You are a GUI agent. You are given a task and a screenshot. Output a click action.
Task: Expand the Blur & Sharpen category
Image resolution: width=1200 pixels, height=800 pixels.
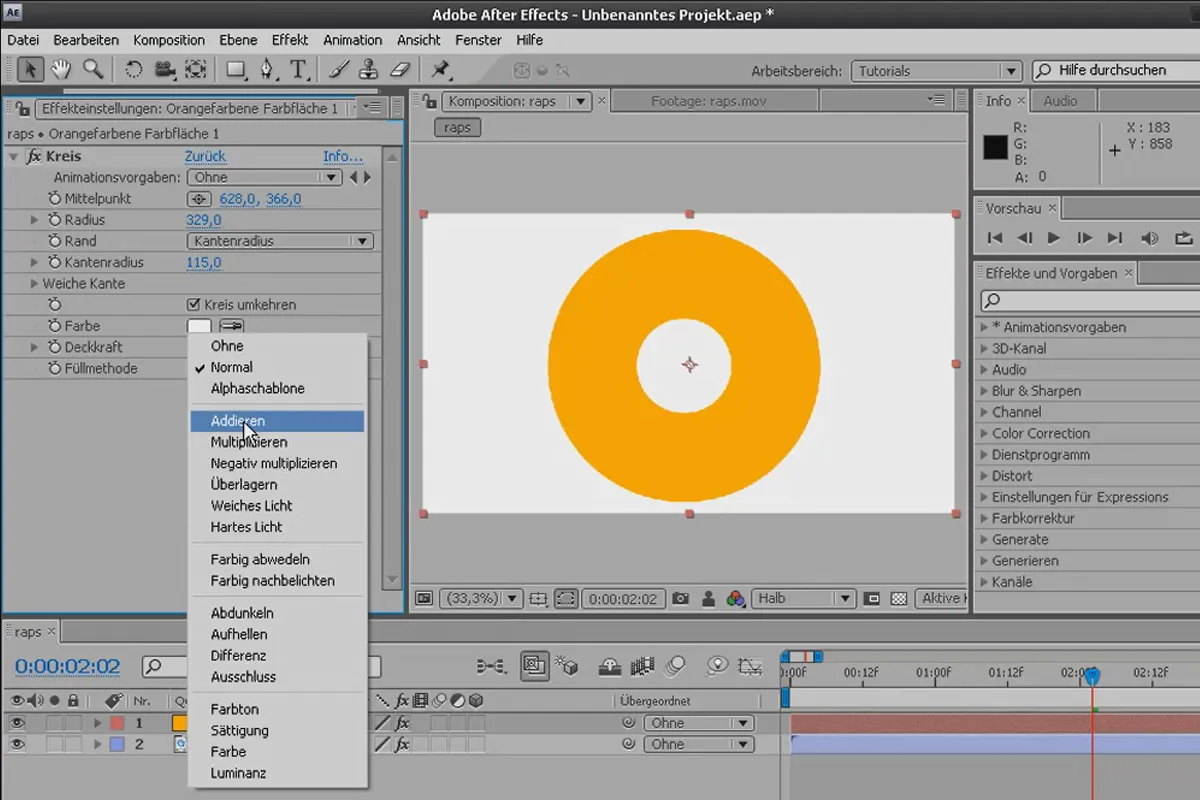tap(982, 391)
